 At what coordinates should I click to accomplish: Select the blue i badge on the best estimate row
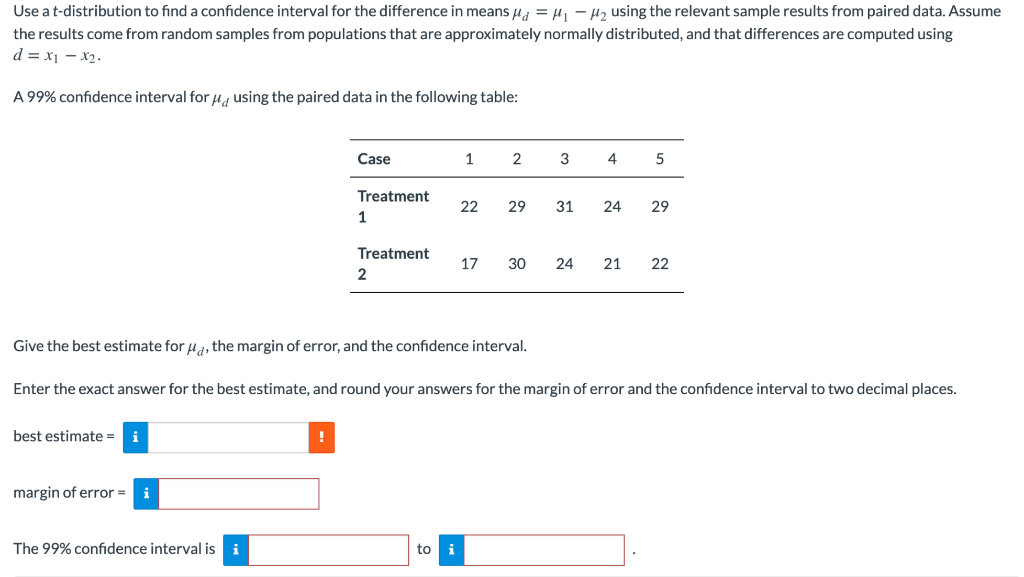(x=135, y=437)
